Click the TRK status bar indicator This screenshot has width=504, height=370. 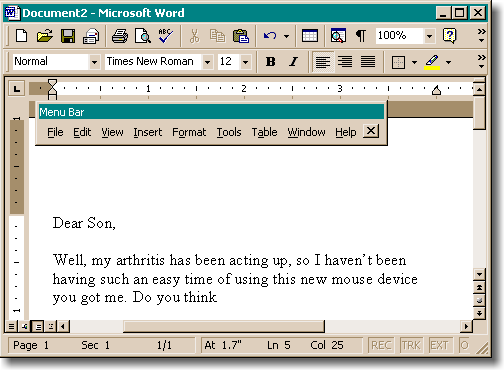[411, 345]
